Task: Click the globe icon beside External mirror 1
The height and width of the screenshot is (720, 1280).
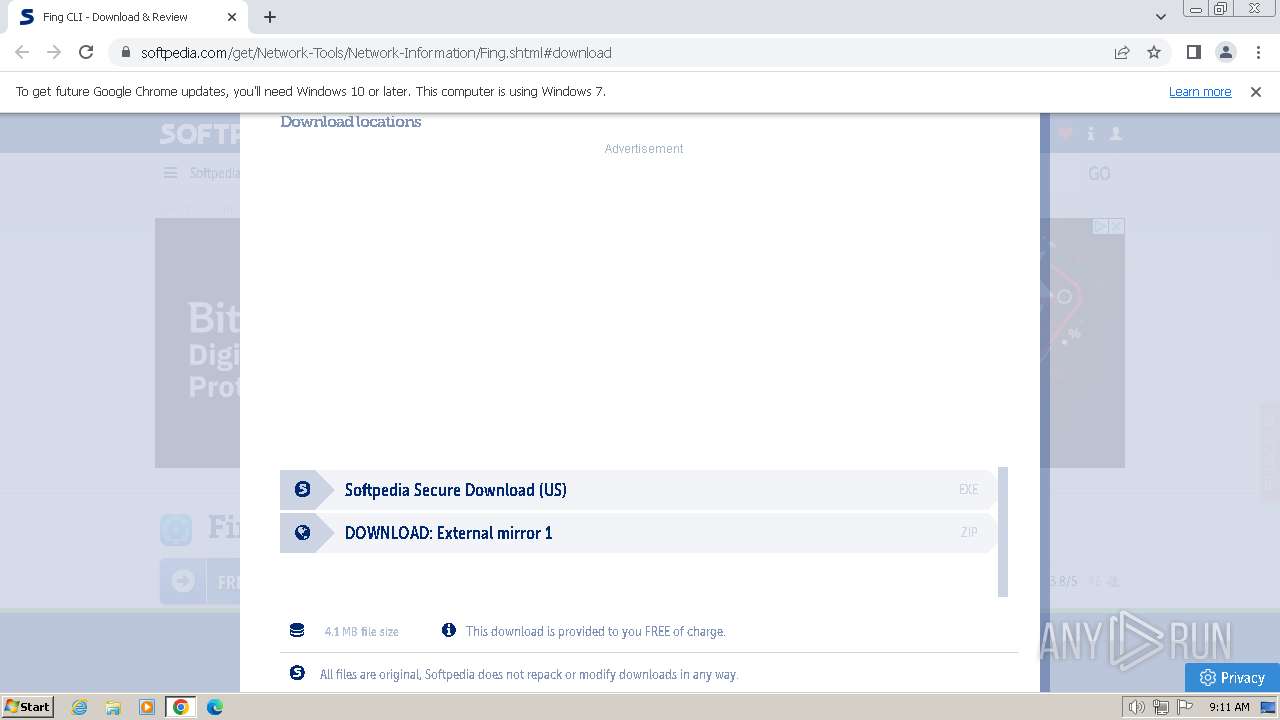Action: tap(302, 532)
